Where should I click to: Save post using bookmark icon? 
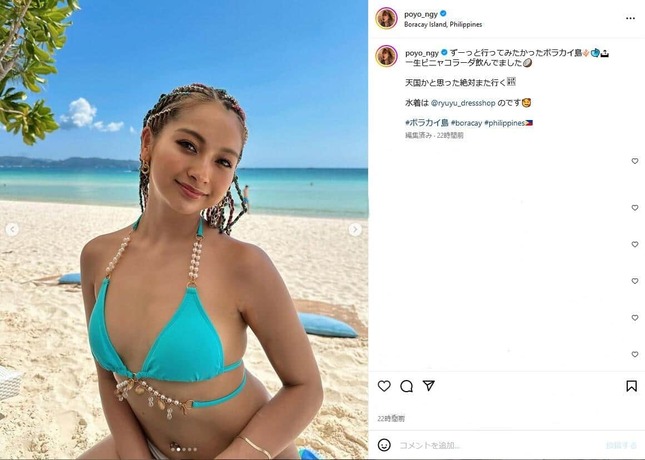coord(631,386)
